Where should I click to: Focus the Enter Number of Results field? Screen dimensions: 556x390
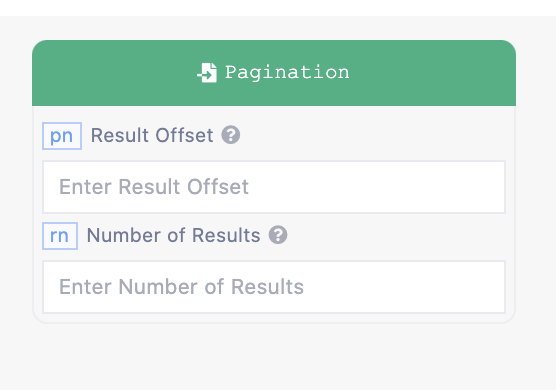pyautogui.click(x=274, y=287)
